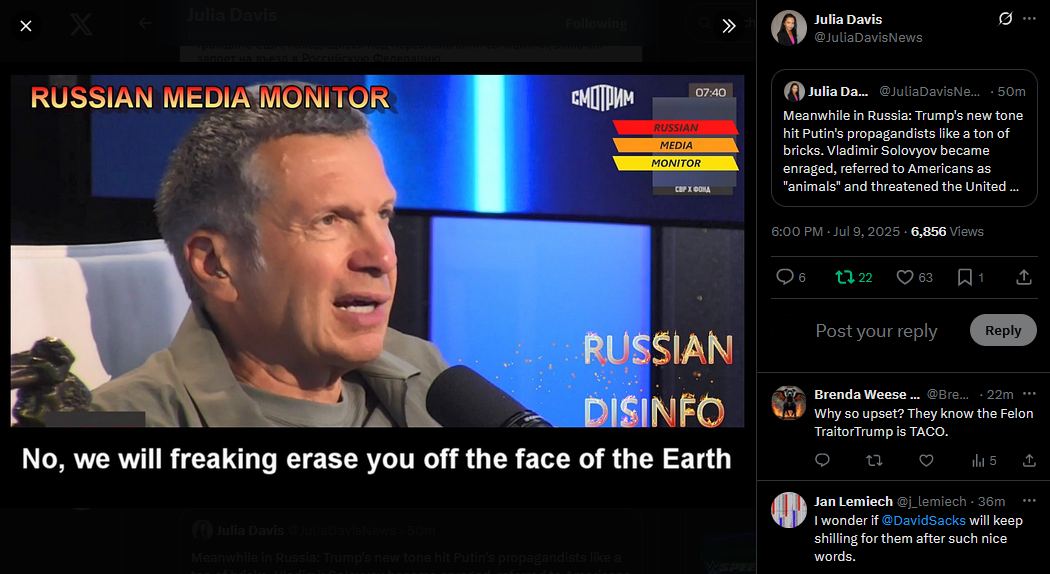Click the Reply button
The width and height of the screenshot is (1050, 574).
(x=1002, y=330)
